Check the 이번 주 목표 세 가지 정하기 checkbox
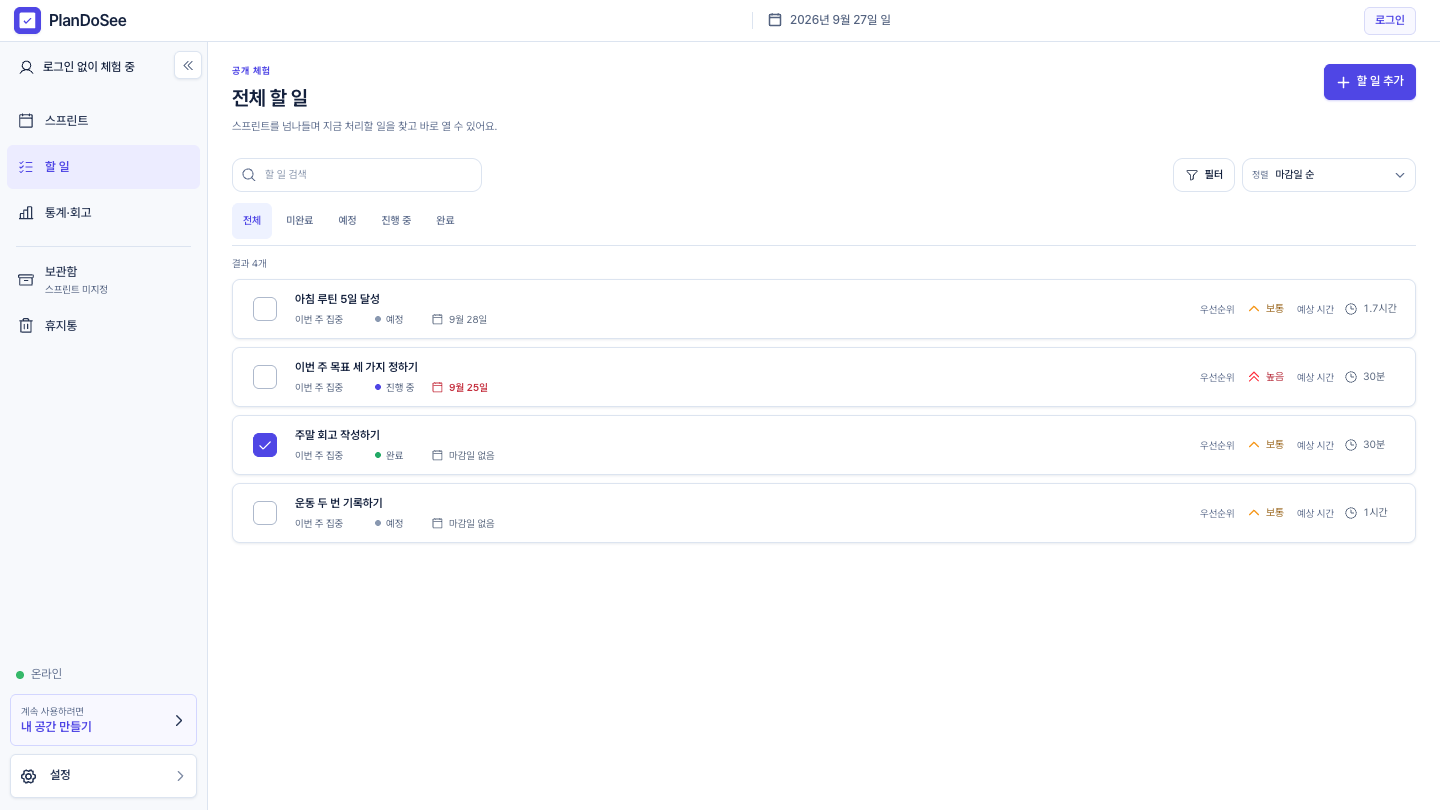The height and width of the screenshot is (810, 1440). coord(265,377)
